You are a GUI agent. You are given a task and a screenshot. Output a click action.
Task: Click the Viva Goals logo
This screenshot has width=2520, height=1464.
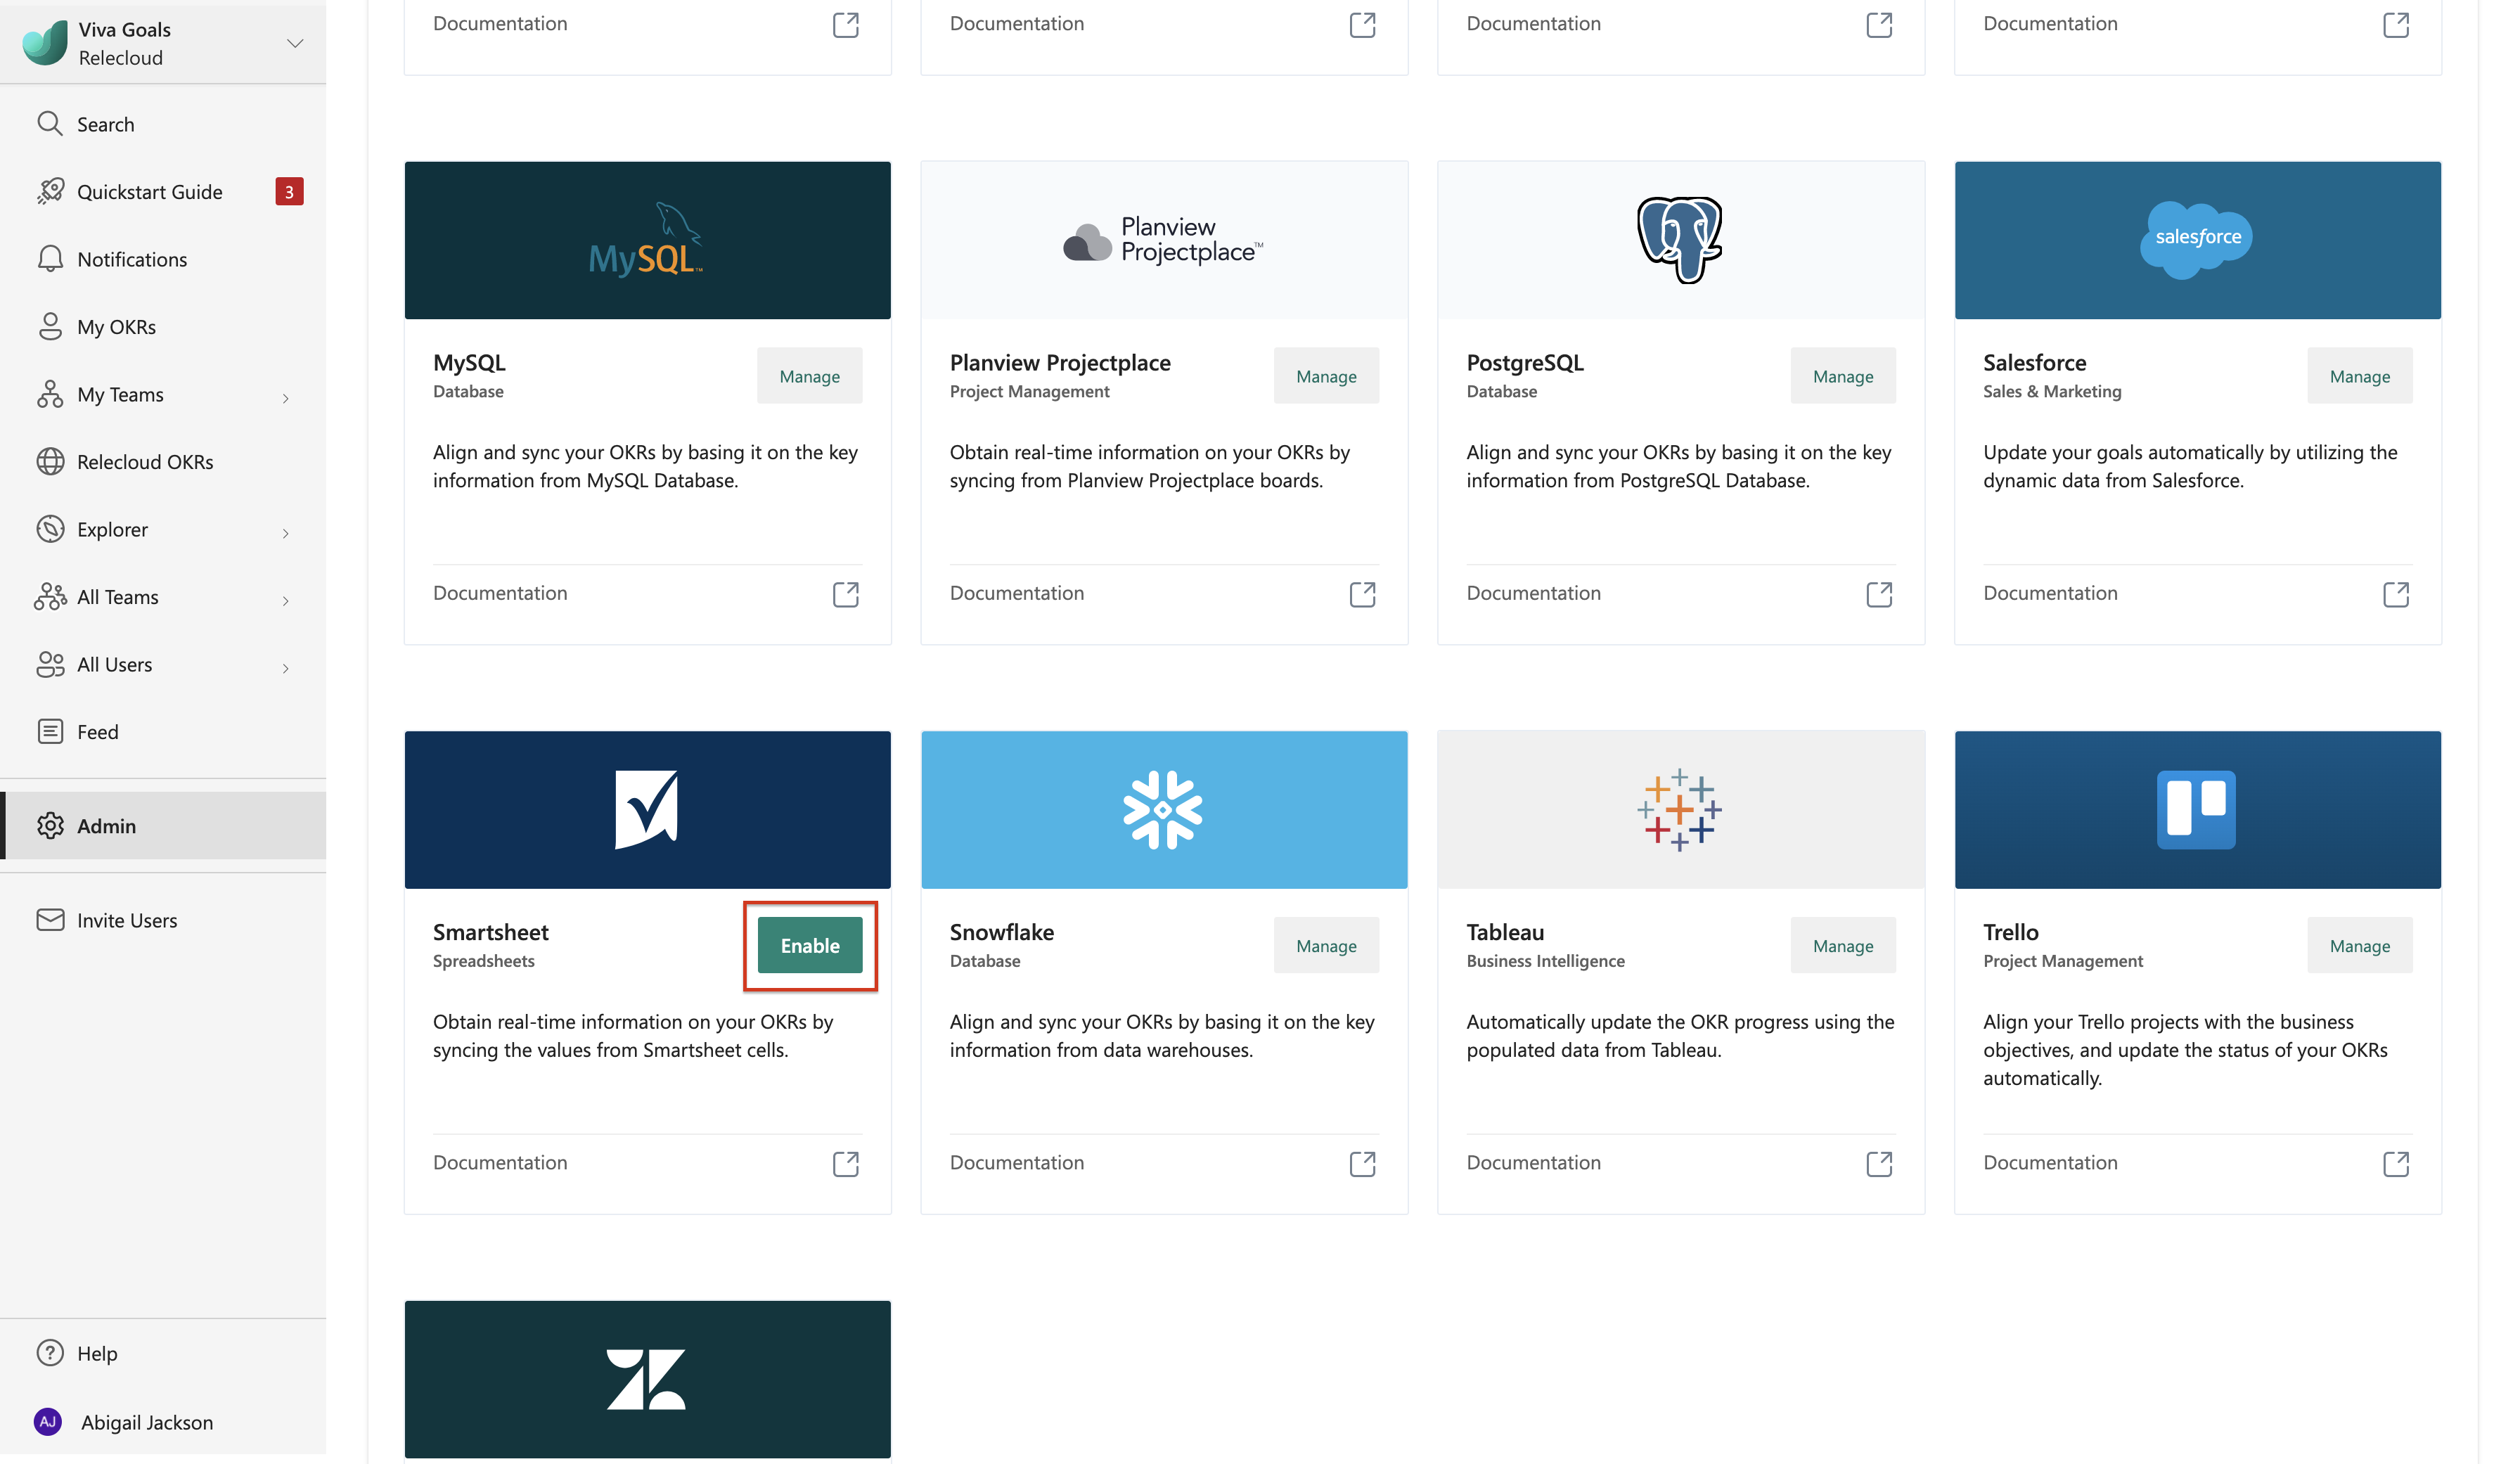pos(44,43)
